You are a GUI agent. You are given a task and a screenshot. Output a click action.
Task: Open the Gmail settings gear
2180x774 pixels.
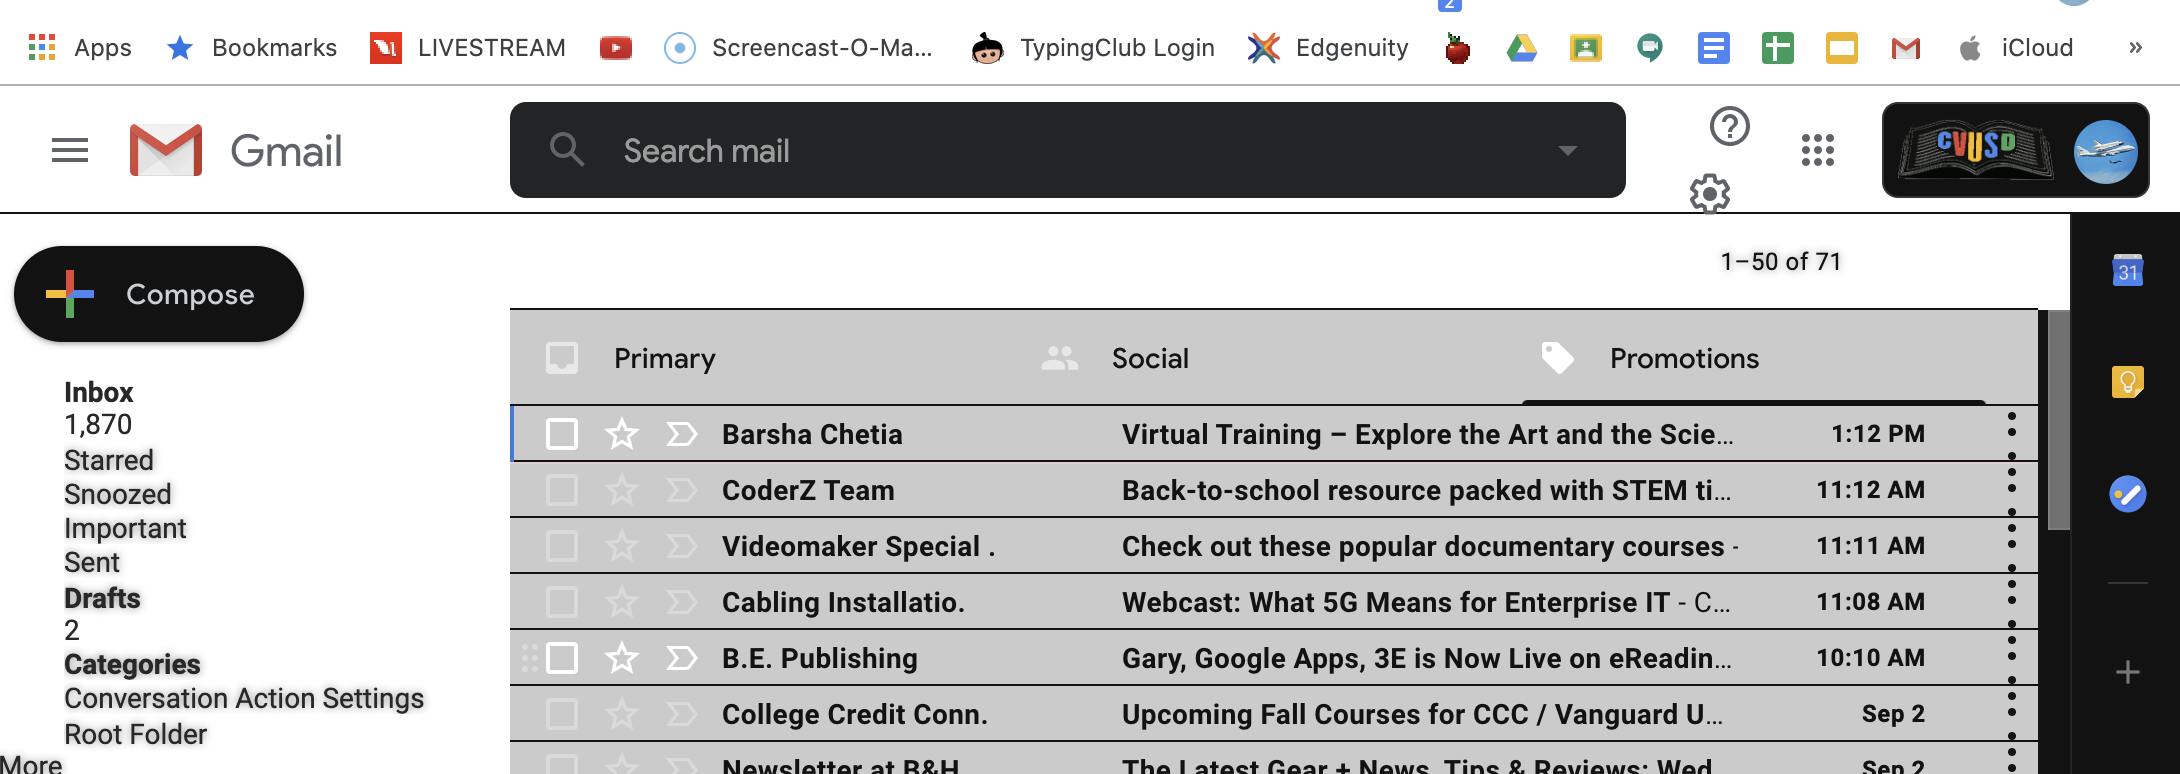[1709, 193]
